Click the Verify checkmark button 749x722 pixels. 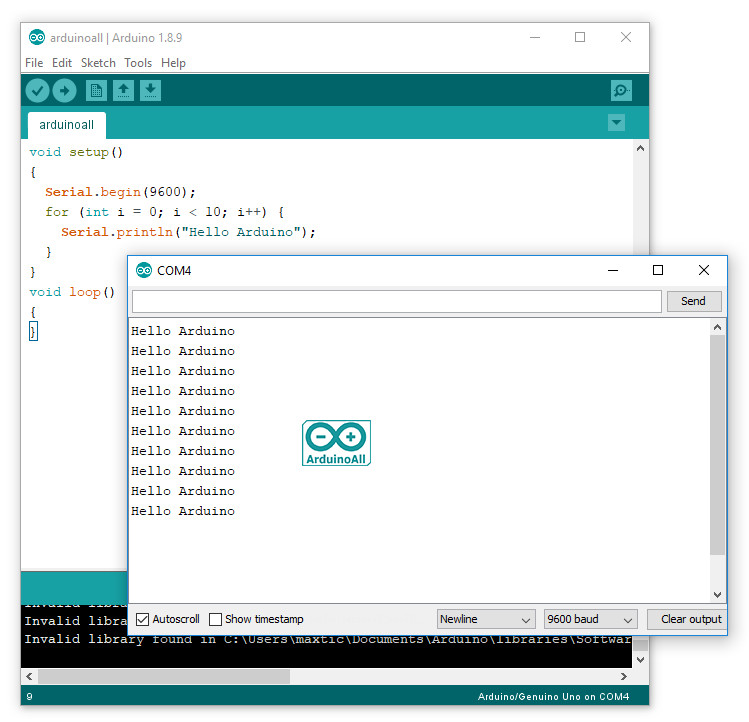coord(37,90)
